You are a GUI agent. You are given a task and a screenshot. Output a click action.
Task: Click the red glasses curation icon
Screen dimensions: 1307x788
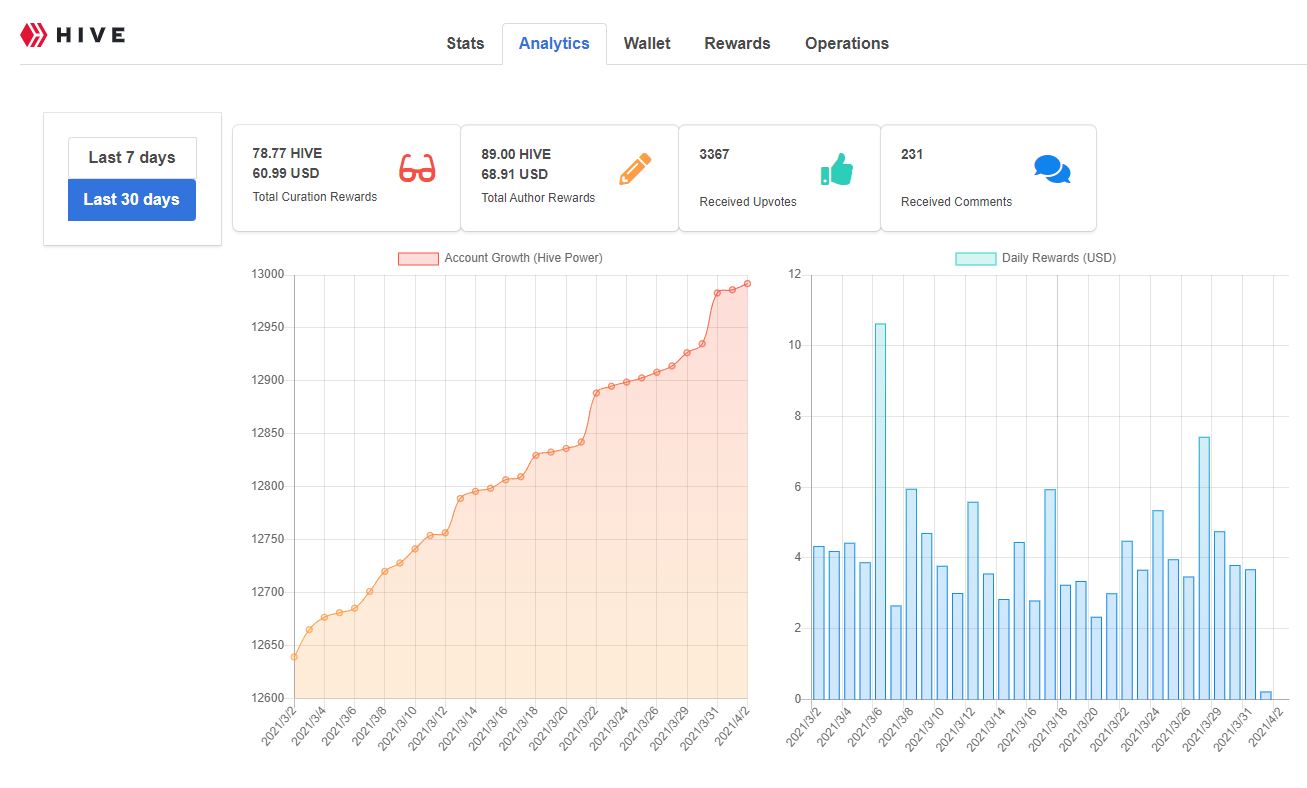pyautogui.click(x=417, y=168)
